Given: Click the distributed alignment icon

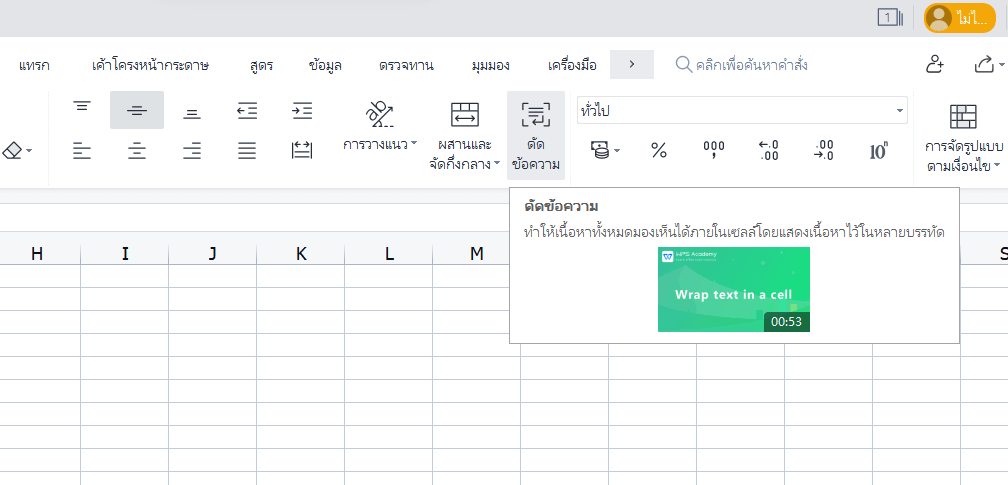Looking at the screenshot, I should [302, 151].
